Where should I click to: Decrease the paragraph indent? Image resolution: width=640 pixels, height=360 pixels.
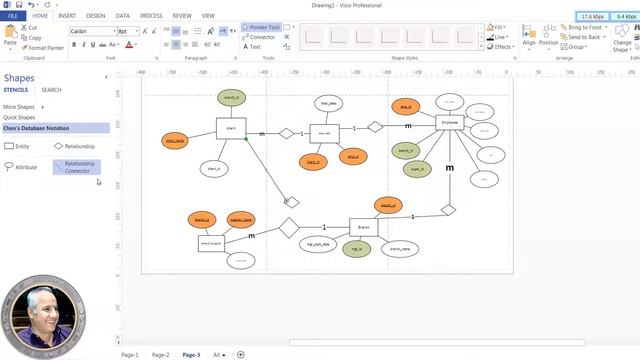click(207, 44)
